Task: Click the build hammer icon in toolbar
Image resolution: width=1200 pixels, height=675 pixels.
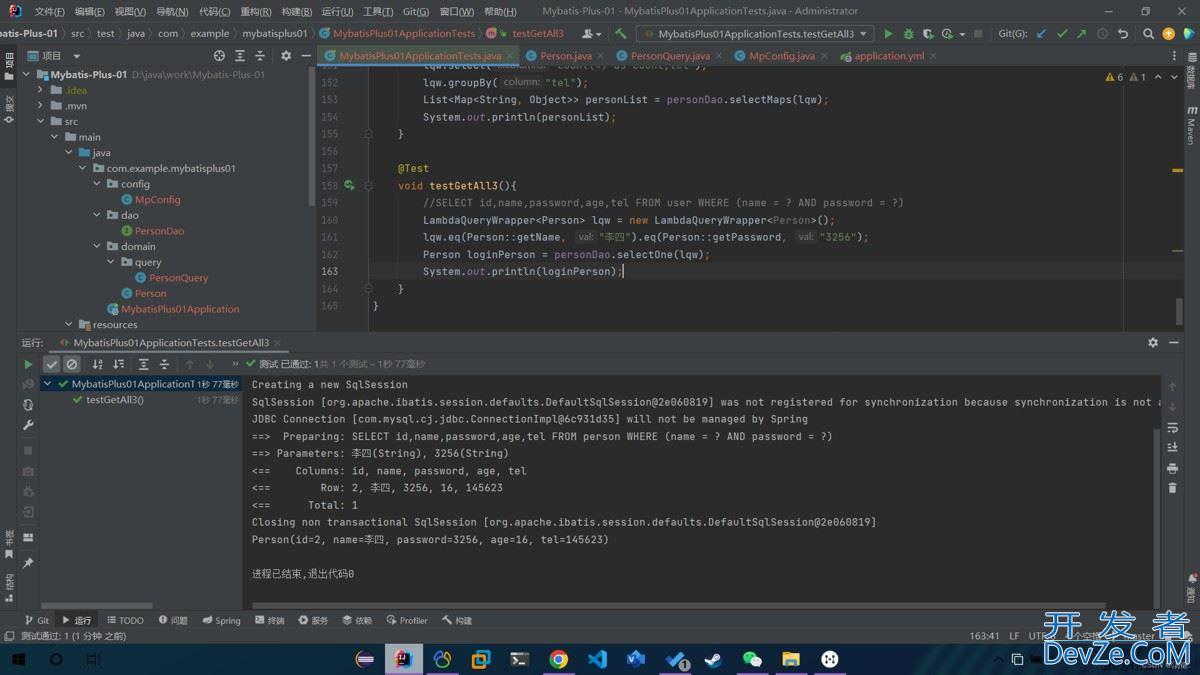Action: tap(621, 34)
